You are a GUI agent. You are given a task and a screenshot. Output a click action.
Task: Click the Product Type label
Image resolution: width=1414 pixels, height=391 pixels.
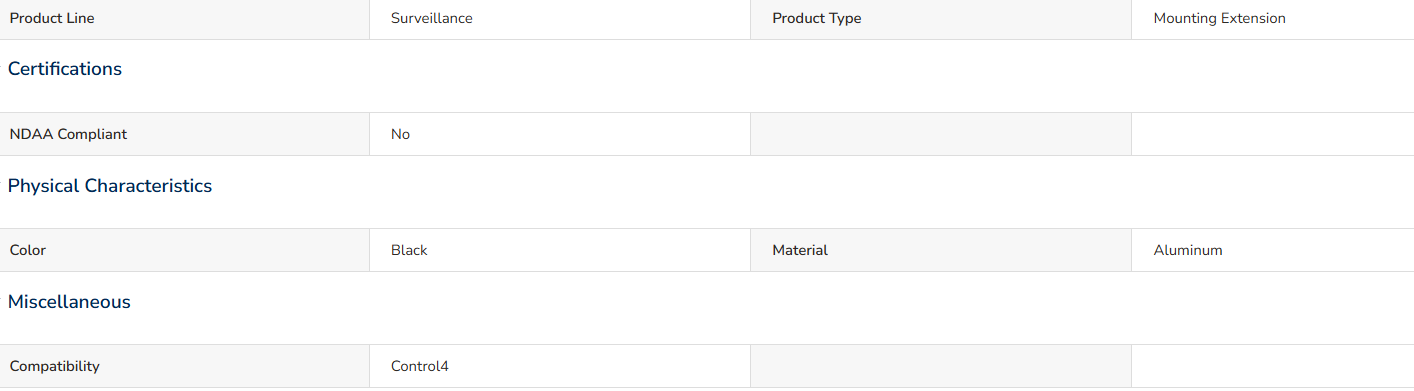click(816, 19)
